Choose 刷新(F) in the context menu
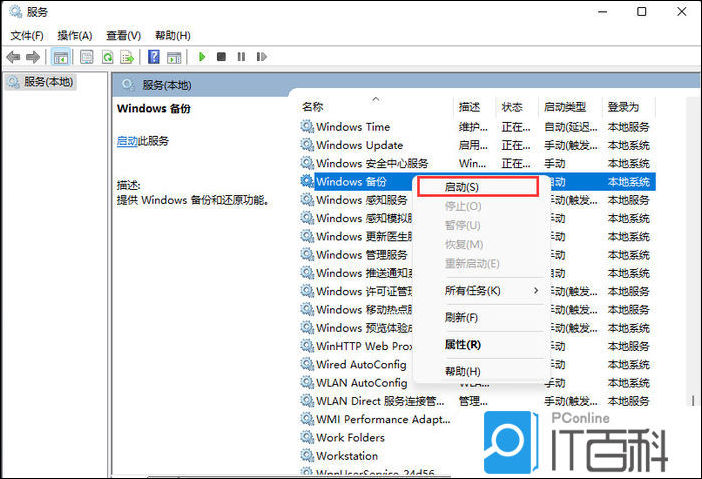This screenshot has width=702, height=479. pyautogui.click(x=482, y=318)
